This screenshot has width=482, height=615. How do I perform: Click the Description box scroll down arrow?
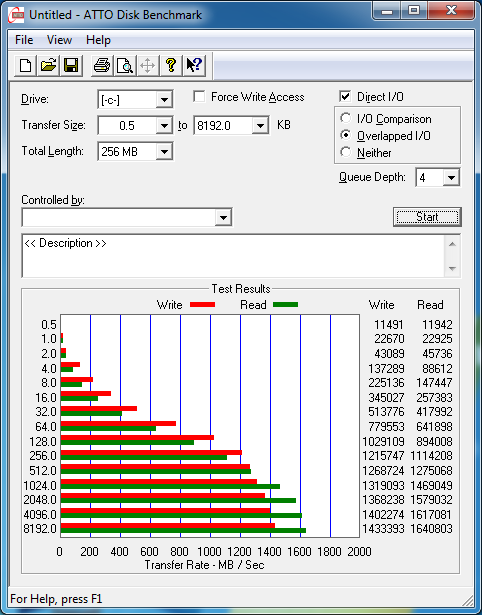point(452,269)
